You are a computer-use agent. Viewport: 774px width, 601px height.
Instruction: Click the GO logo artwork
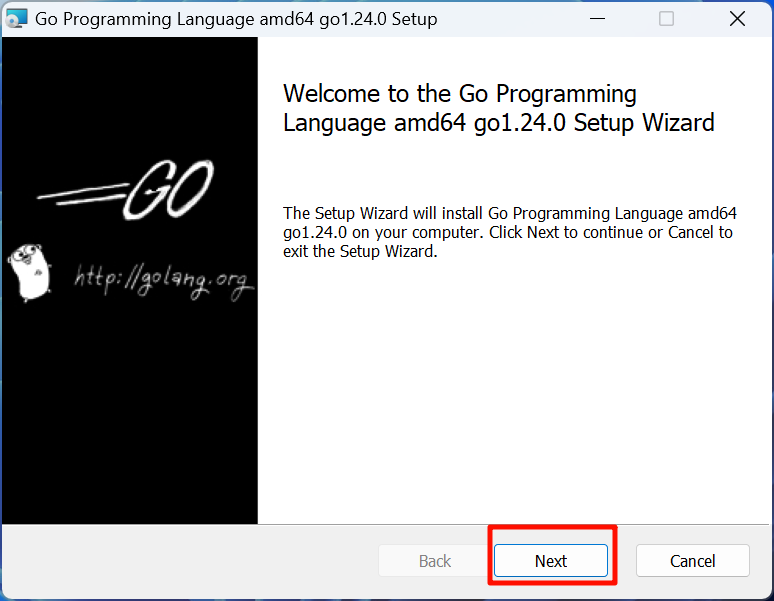coord(126,189)
